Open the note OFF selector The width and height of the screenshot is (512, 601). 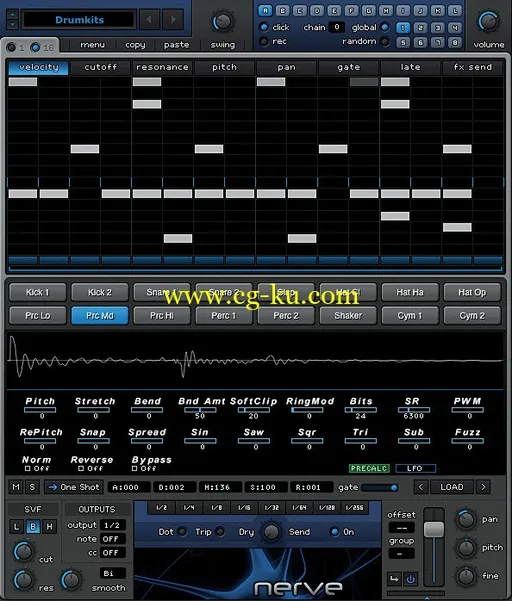[113, 539]
